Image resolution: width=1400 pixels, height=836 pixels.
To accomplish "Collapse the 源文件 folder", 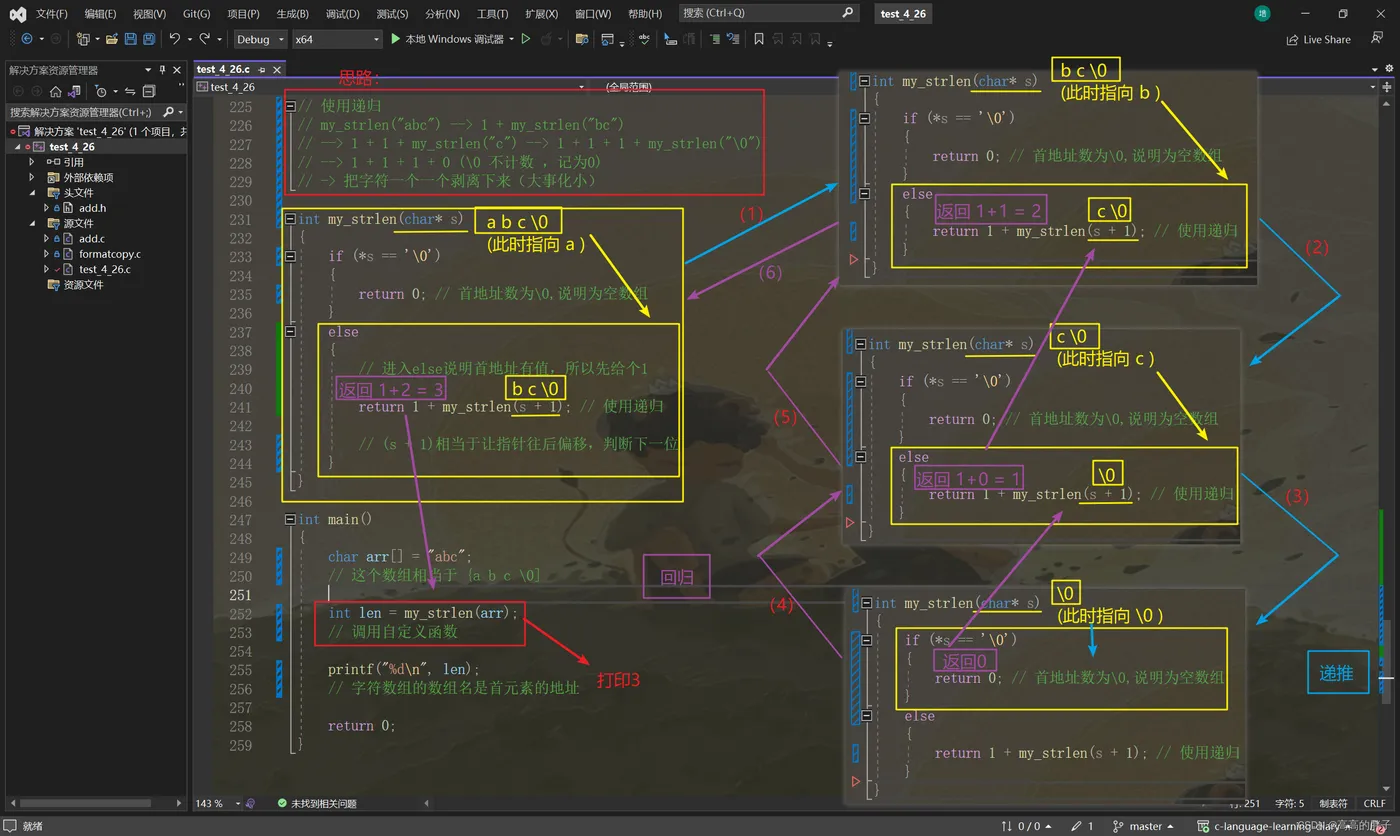I will coord(32,223).
